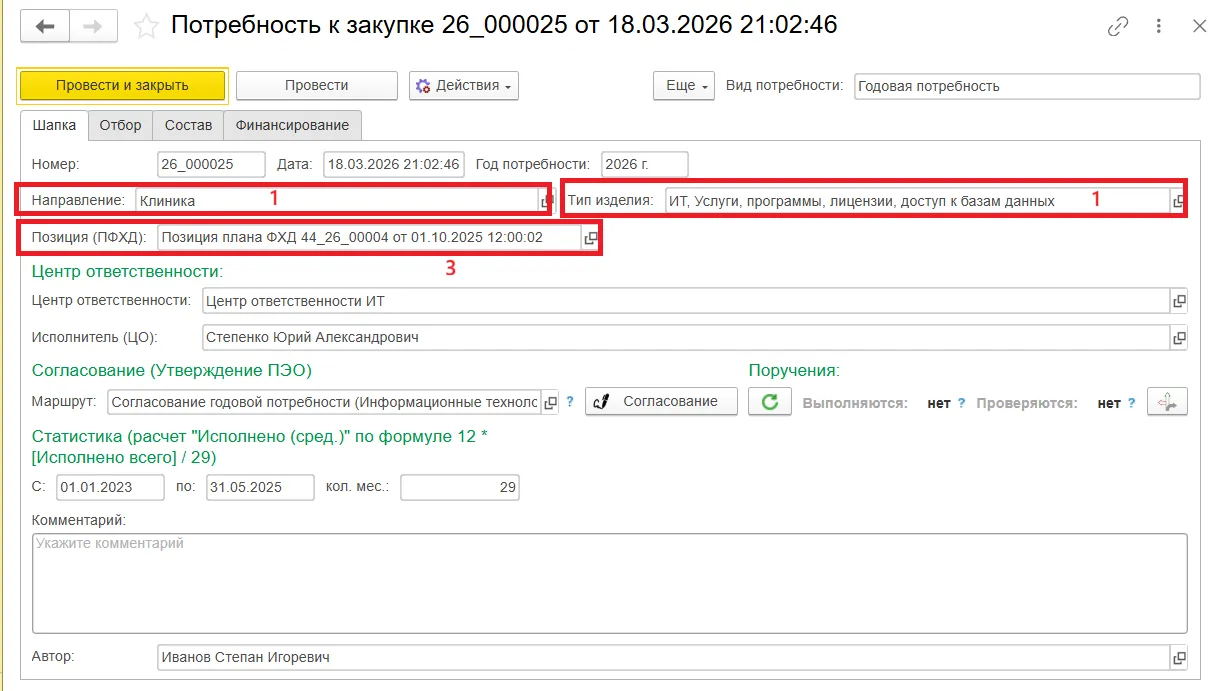Image resolution: width=1220 pixels, height=691 pixels.
Task: Click the Провести button
Action: coord(316,86)
